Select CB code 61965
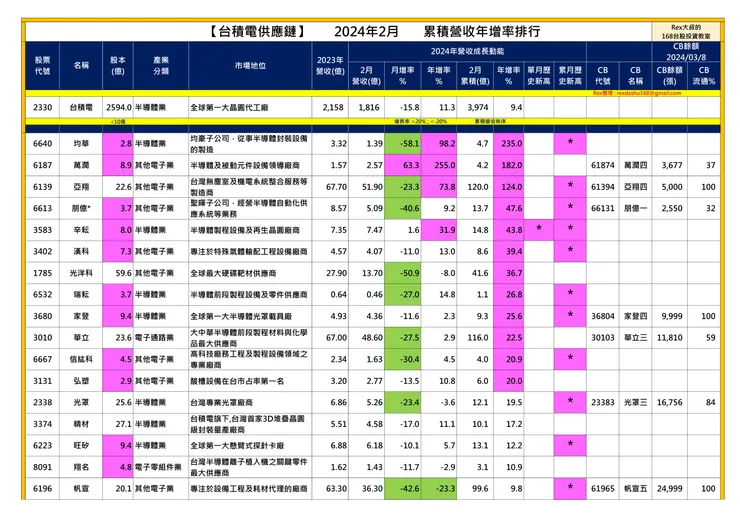This screenshot has width=740, height=523. pyautogui.click(x=603, y=489)
